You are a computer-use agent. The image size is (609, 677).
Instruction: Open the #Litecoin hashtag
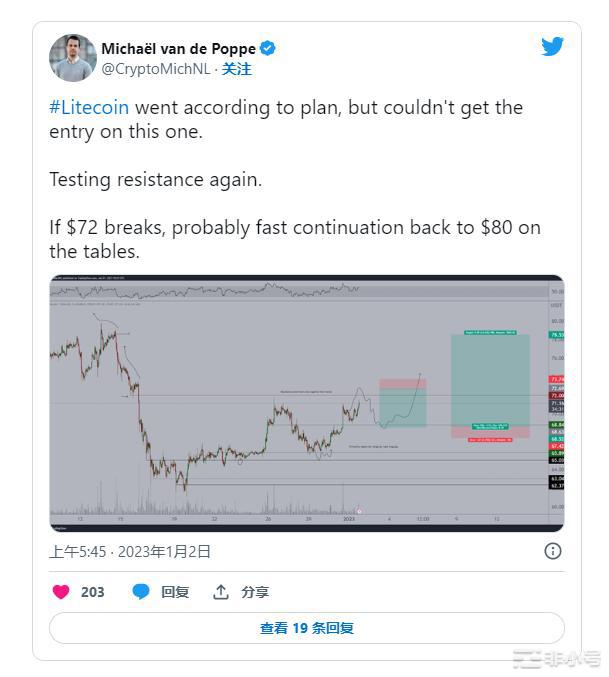[x=89, y=107]
